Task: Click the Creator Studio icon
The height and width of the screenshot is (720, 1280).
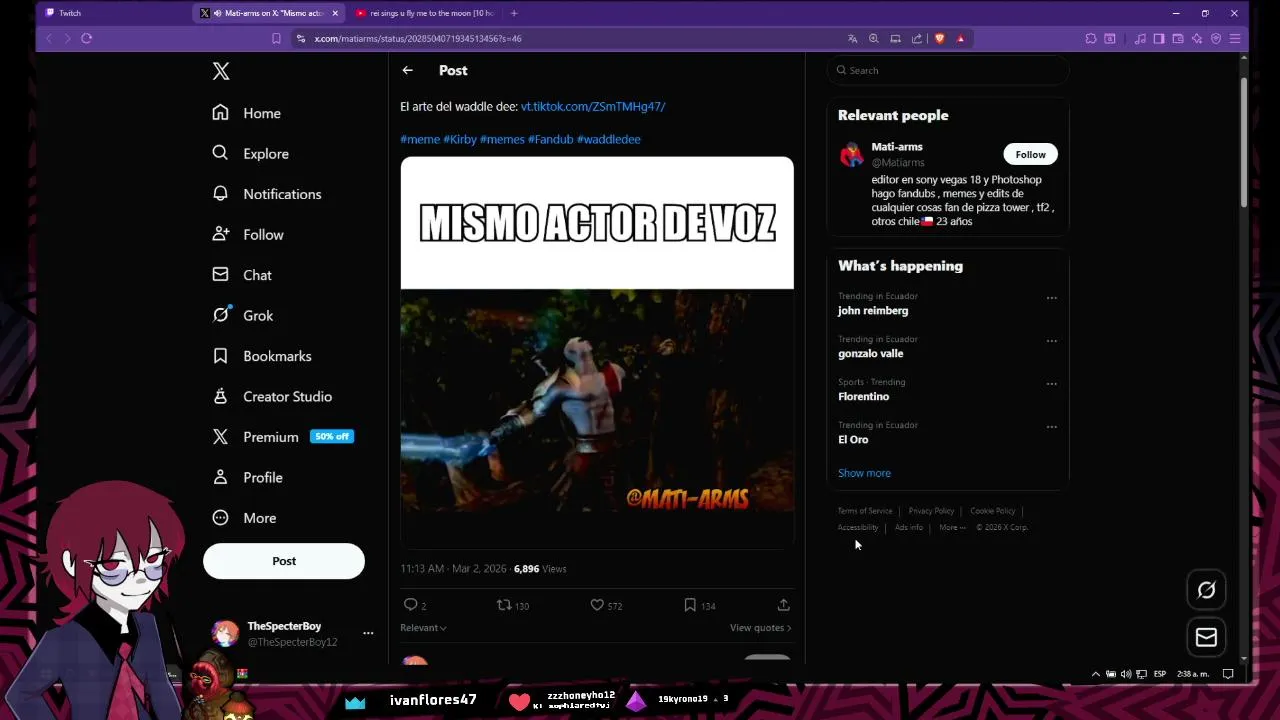Action: point(221,397)
